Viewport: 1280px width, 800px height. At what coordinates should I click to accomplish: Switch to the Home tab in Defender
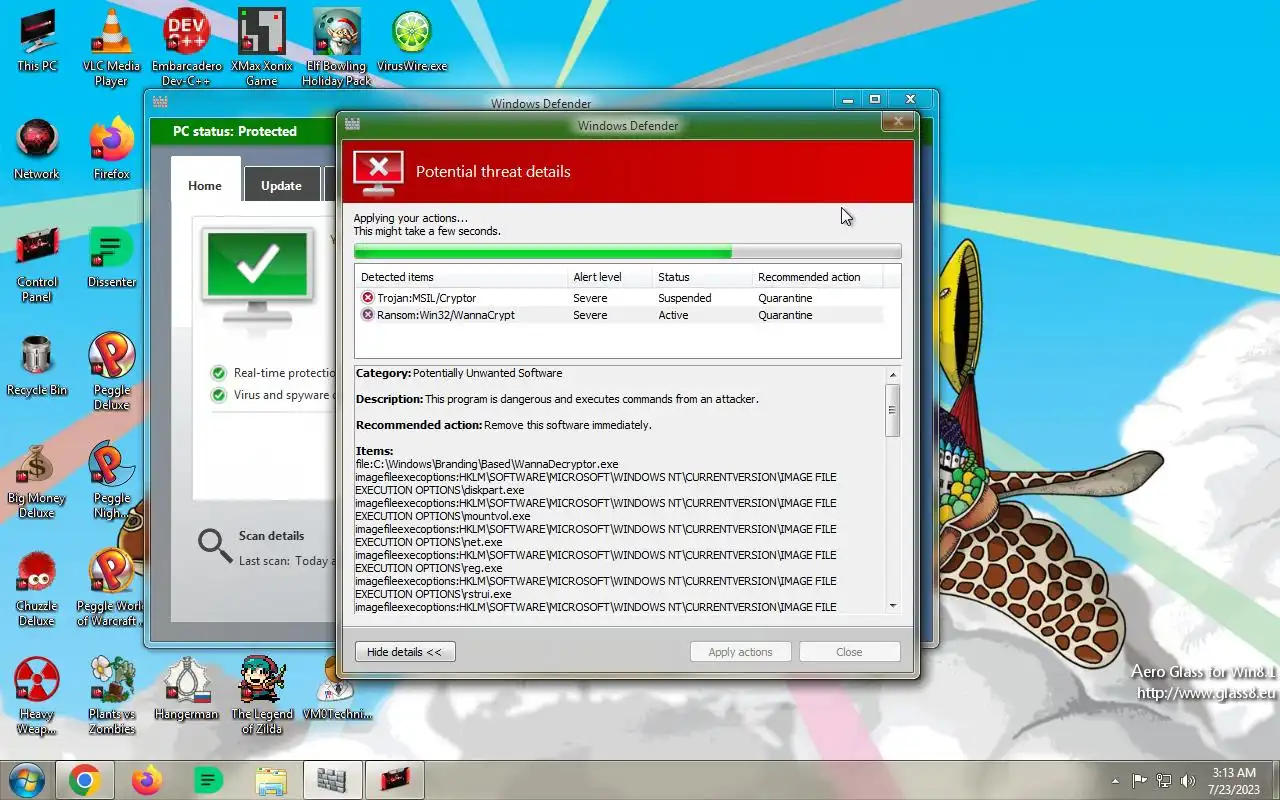click(205, 185)
